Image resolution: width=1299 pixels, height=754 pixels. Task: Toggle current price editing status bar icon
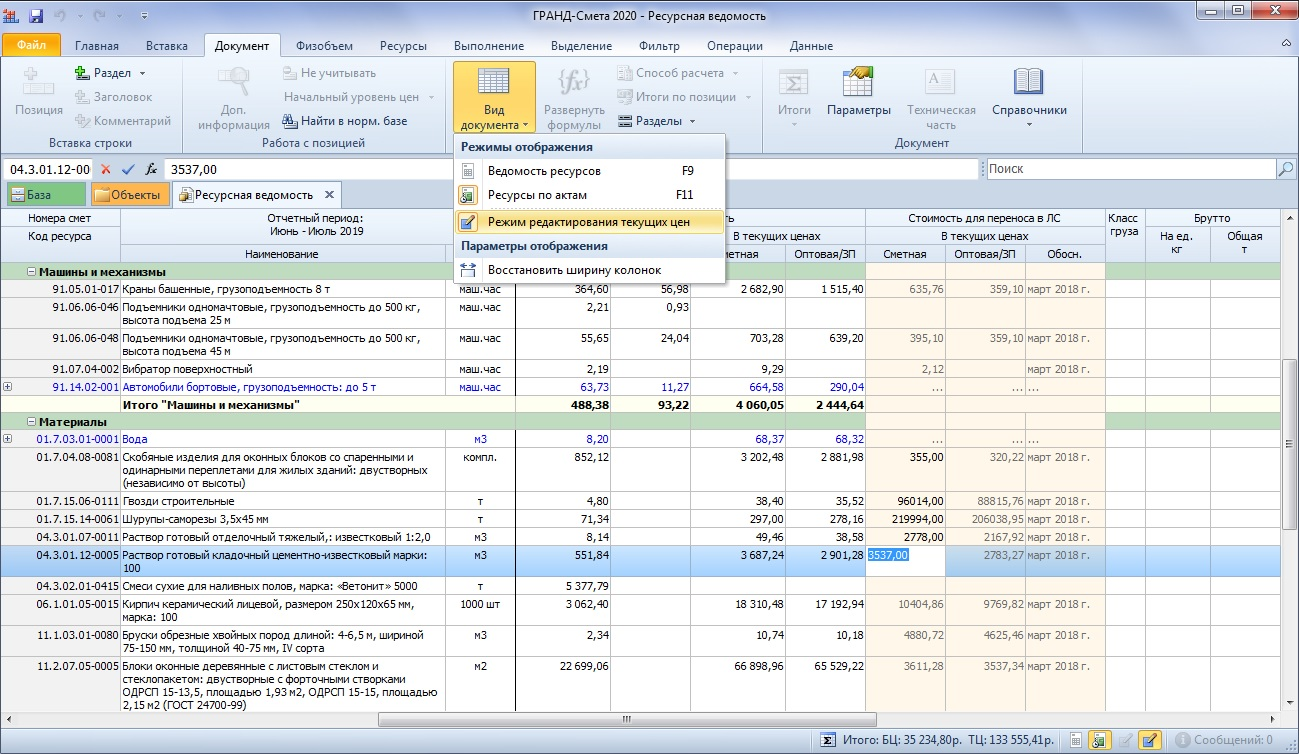click(1149, 741)
